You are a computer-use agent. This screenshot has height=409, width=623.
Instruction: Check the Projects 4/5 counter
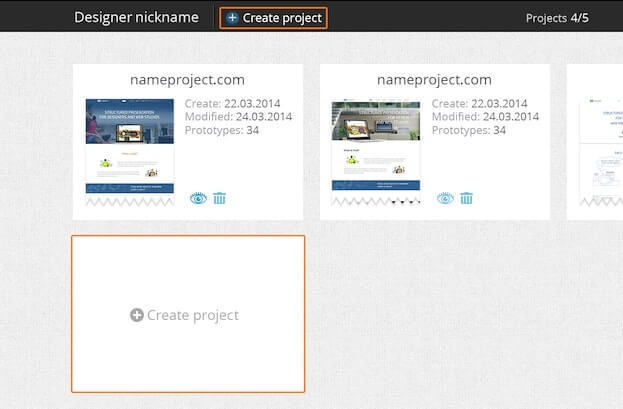[557, 18]
